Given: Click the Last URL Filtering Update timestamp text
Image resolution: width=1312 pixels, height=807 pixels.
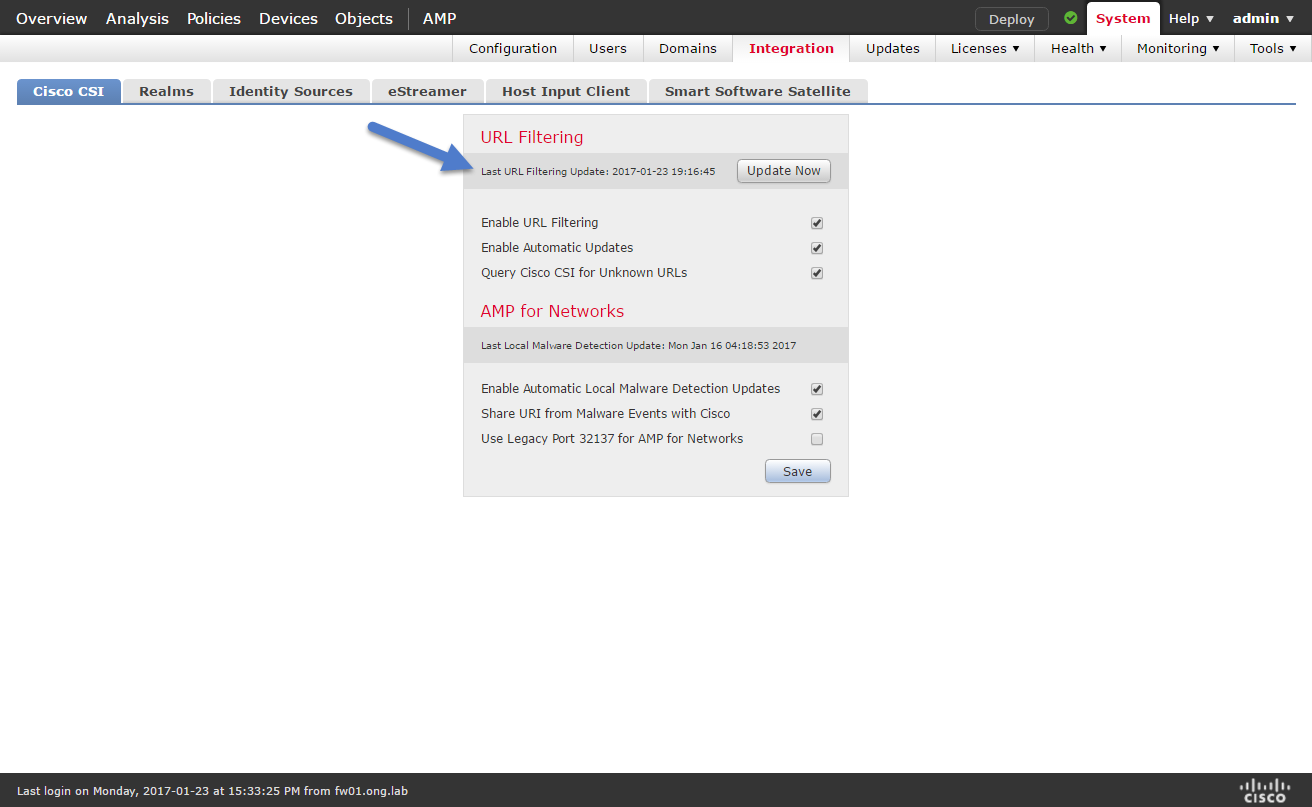Looking at the screenshot, I should [598, 172].
